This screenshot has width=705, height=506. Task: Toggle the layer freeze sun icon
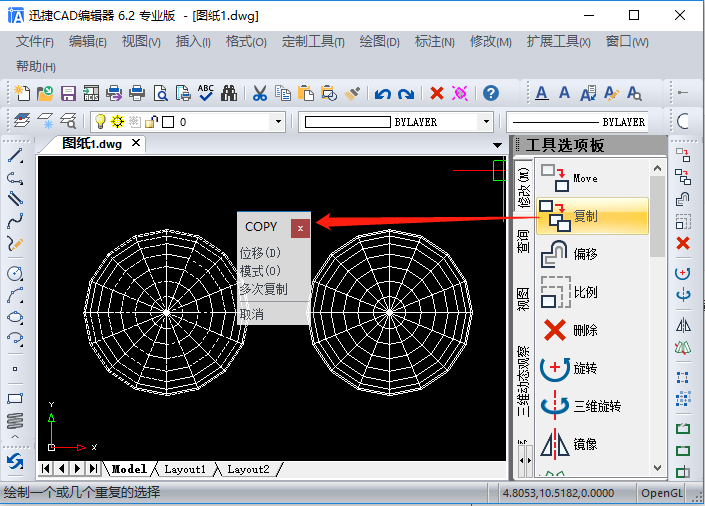[x=117, y=121]
